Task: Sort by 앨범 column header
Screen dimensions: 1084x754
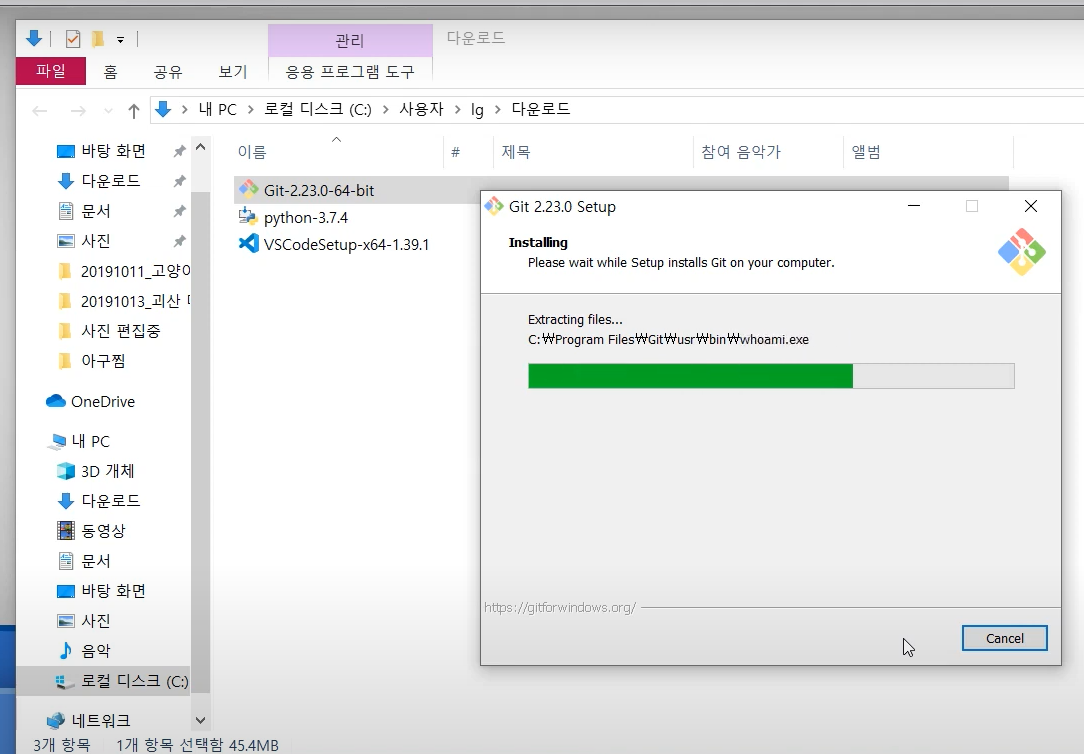Action: pos(928,152)
